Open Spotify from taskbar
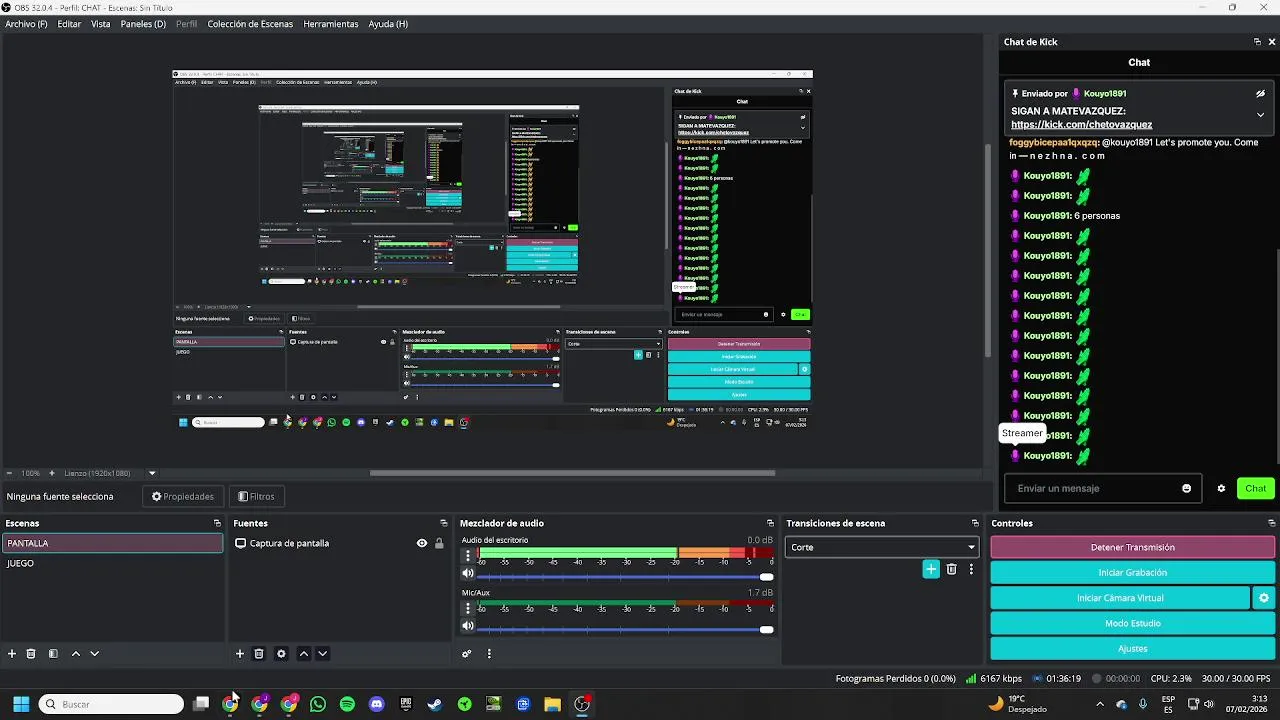Image resolution: width=1280 pixels, height=720 pixels. click(347, 704)
